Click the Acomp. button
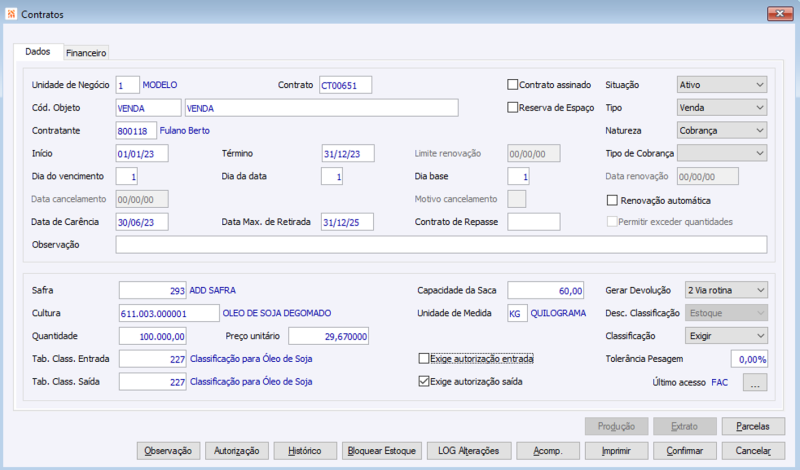This screenshot has height=470, width=800. click(548, 451)
